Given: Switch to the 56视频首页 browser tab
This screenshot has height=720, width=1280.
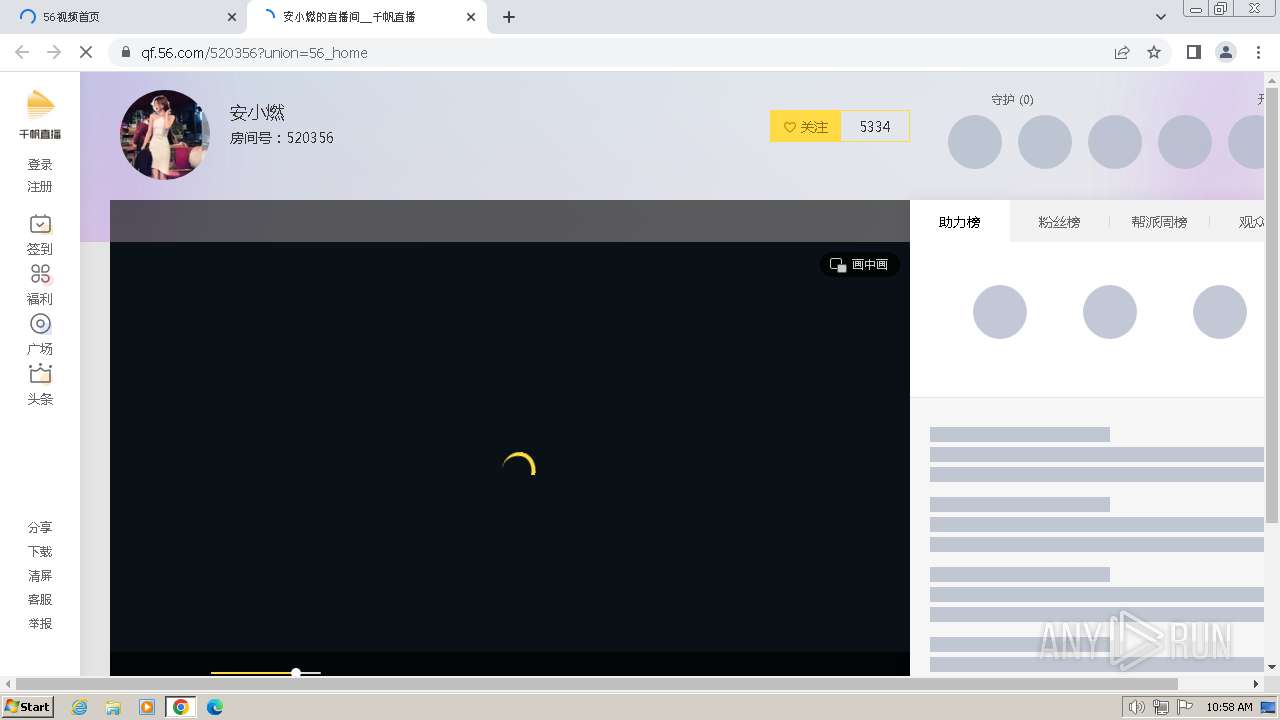Looking at the screenshot, I should tap(125, 17).
